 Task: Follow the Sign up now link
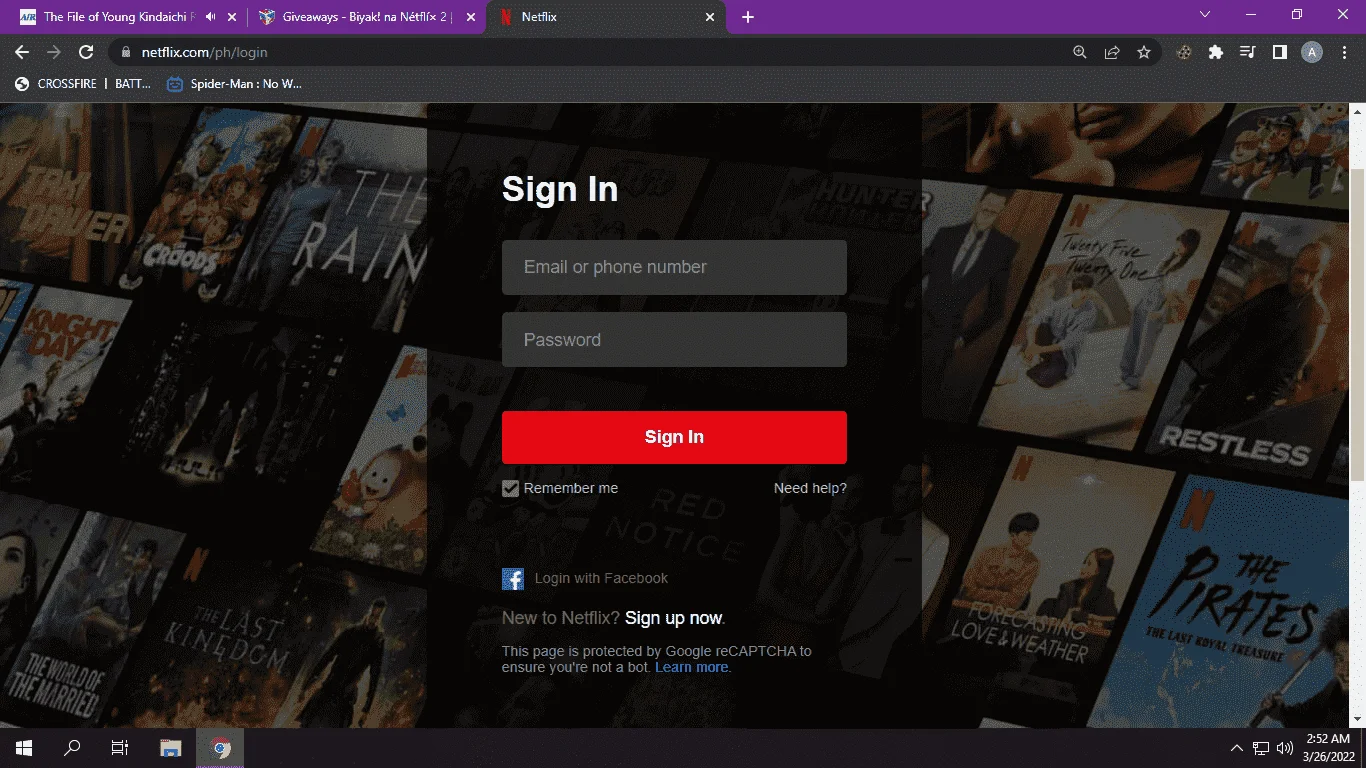(x=673, y=618)
